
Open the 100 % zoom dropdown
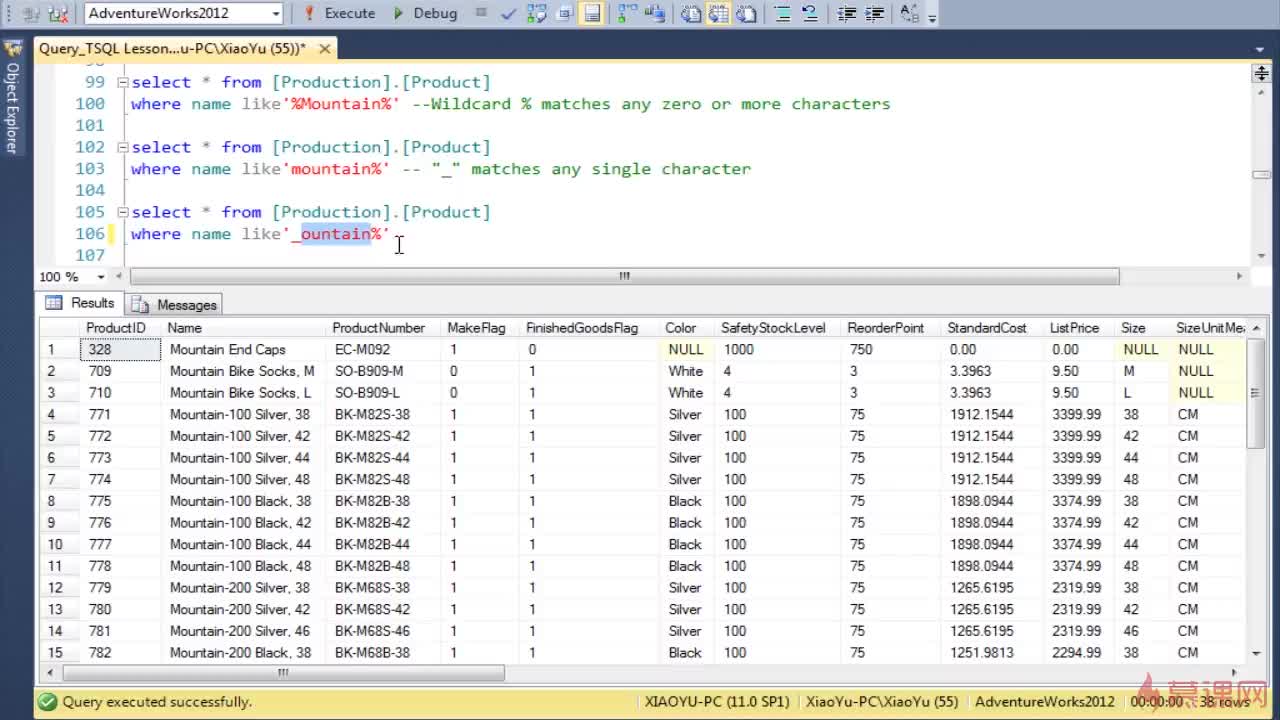[101, 277]
